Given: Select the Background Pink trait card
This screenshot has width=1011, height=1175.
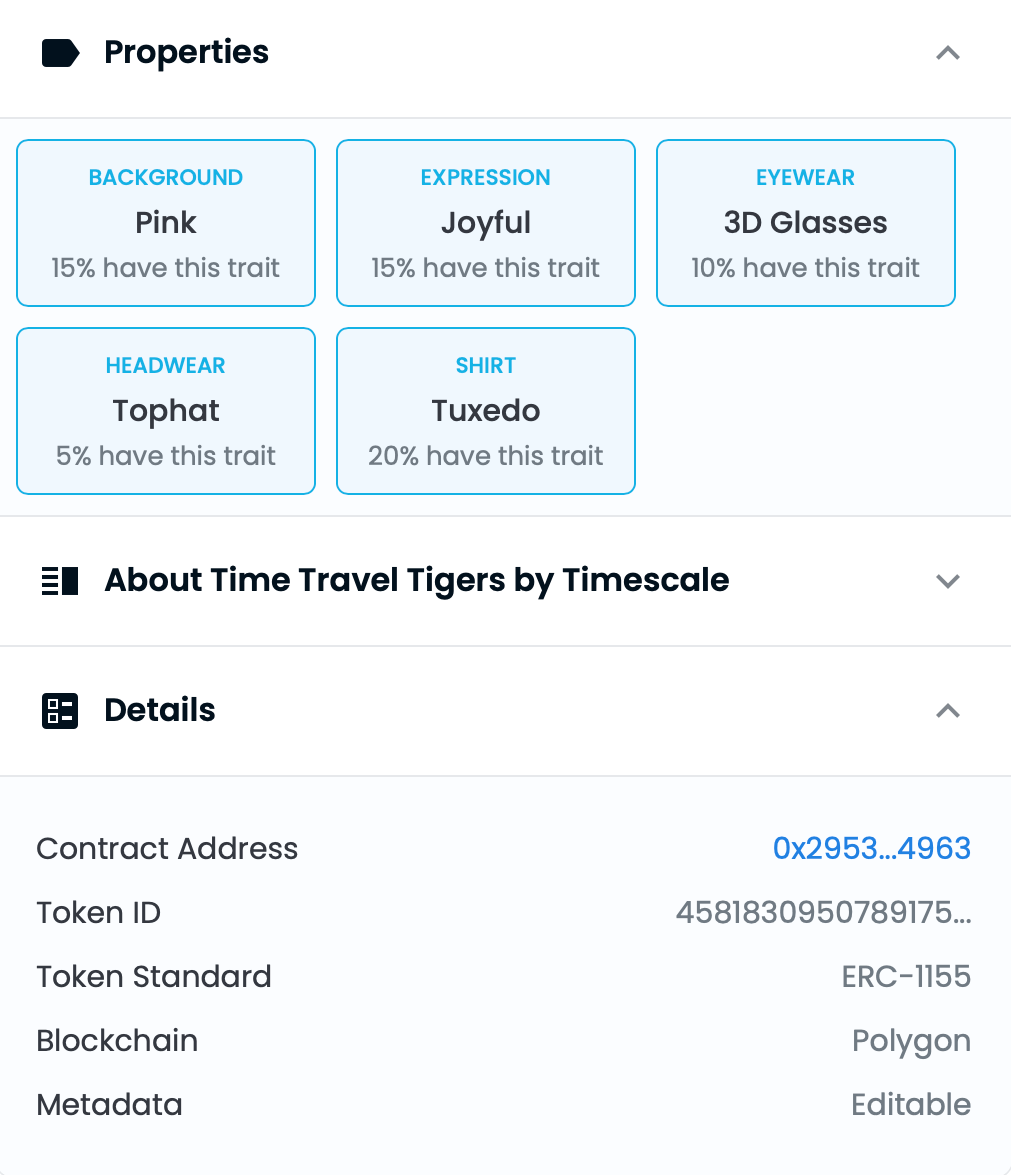Looking at the screenshot, I should [166, 223].
